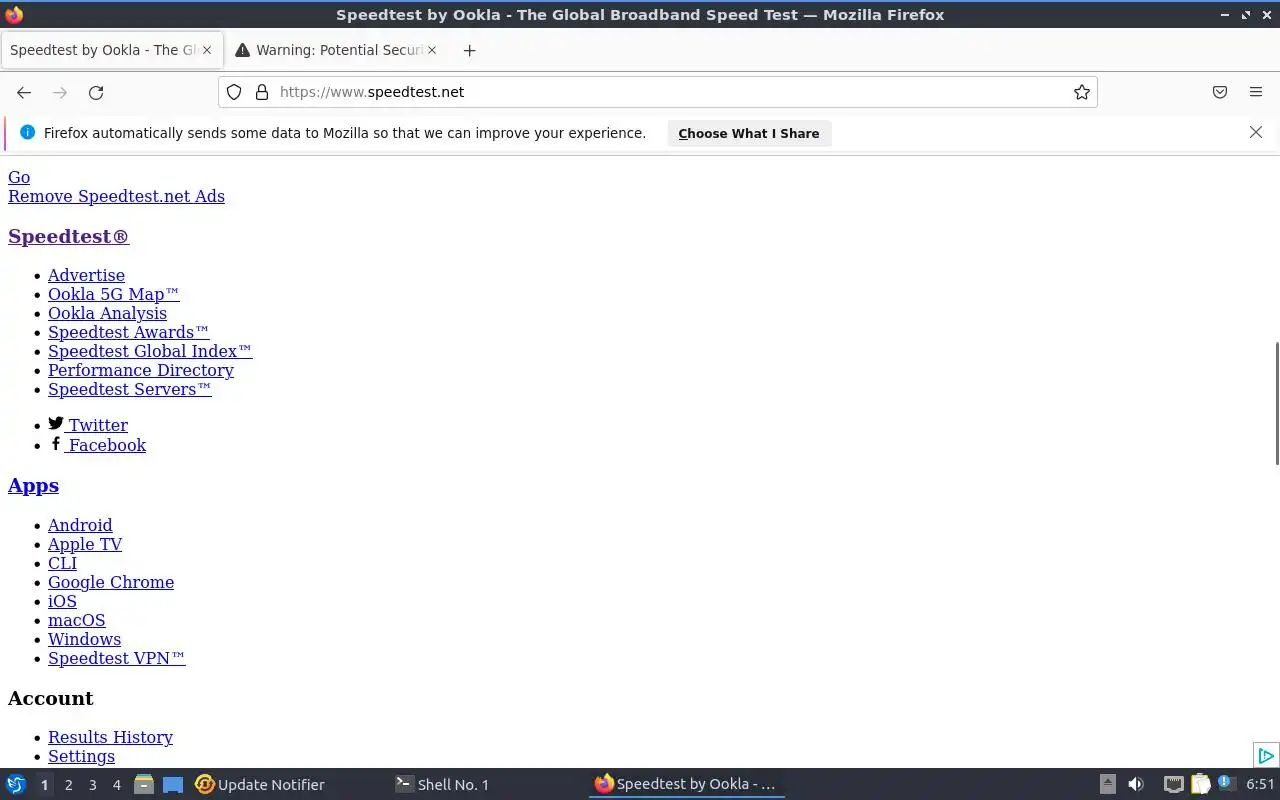Open Firefox application hamburger menu
1280x800 pixels.
[1256, 92]
